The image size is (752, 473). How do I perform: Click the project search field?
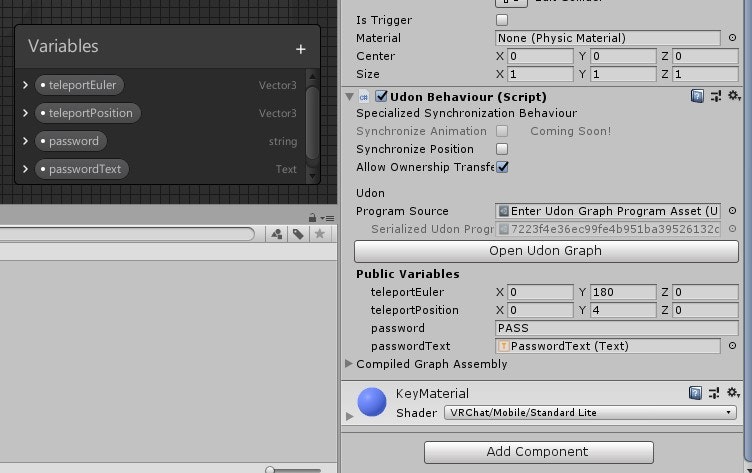[127, 234]
